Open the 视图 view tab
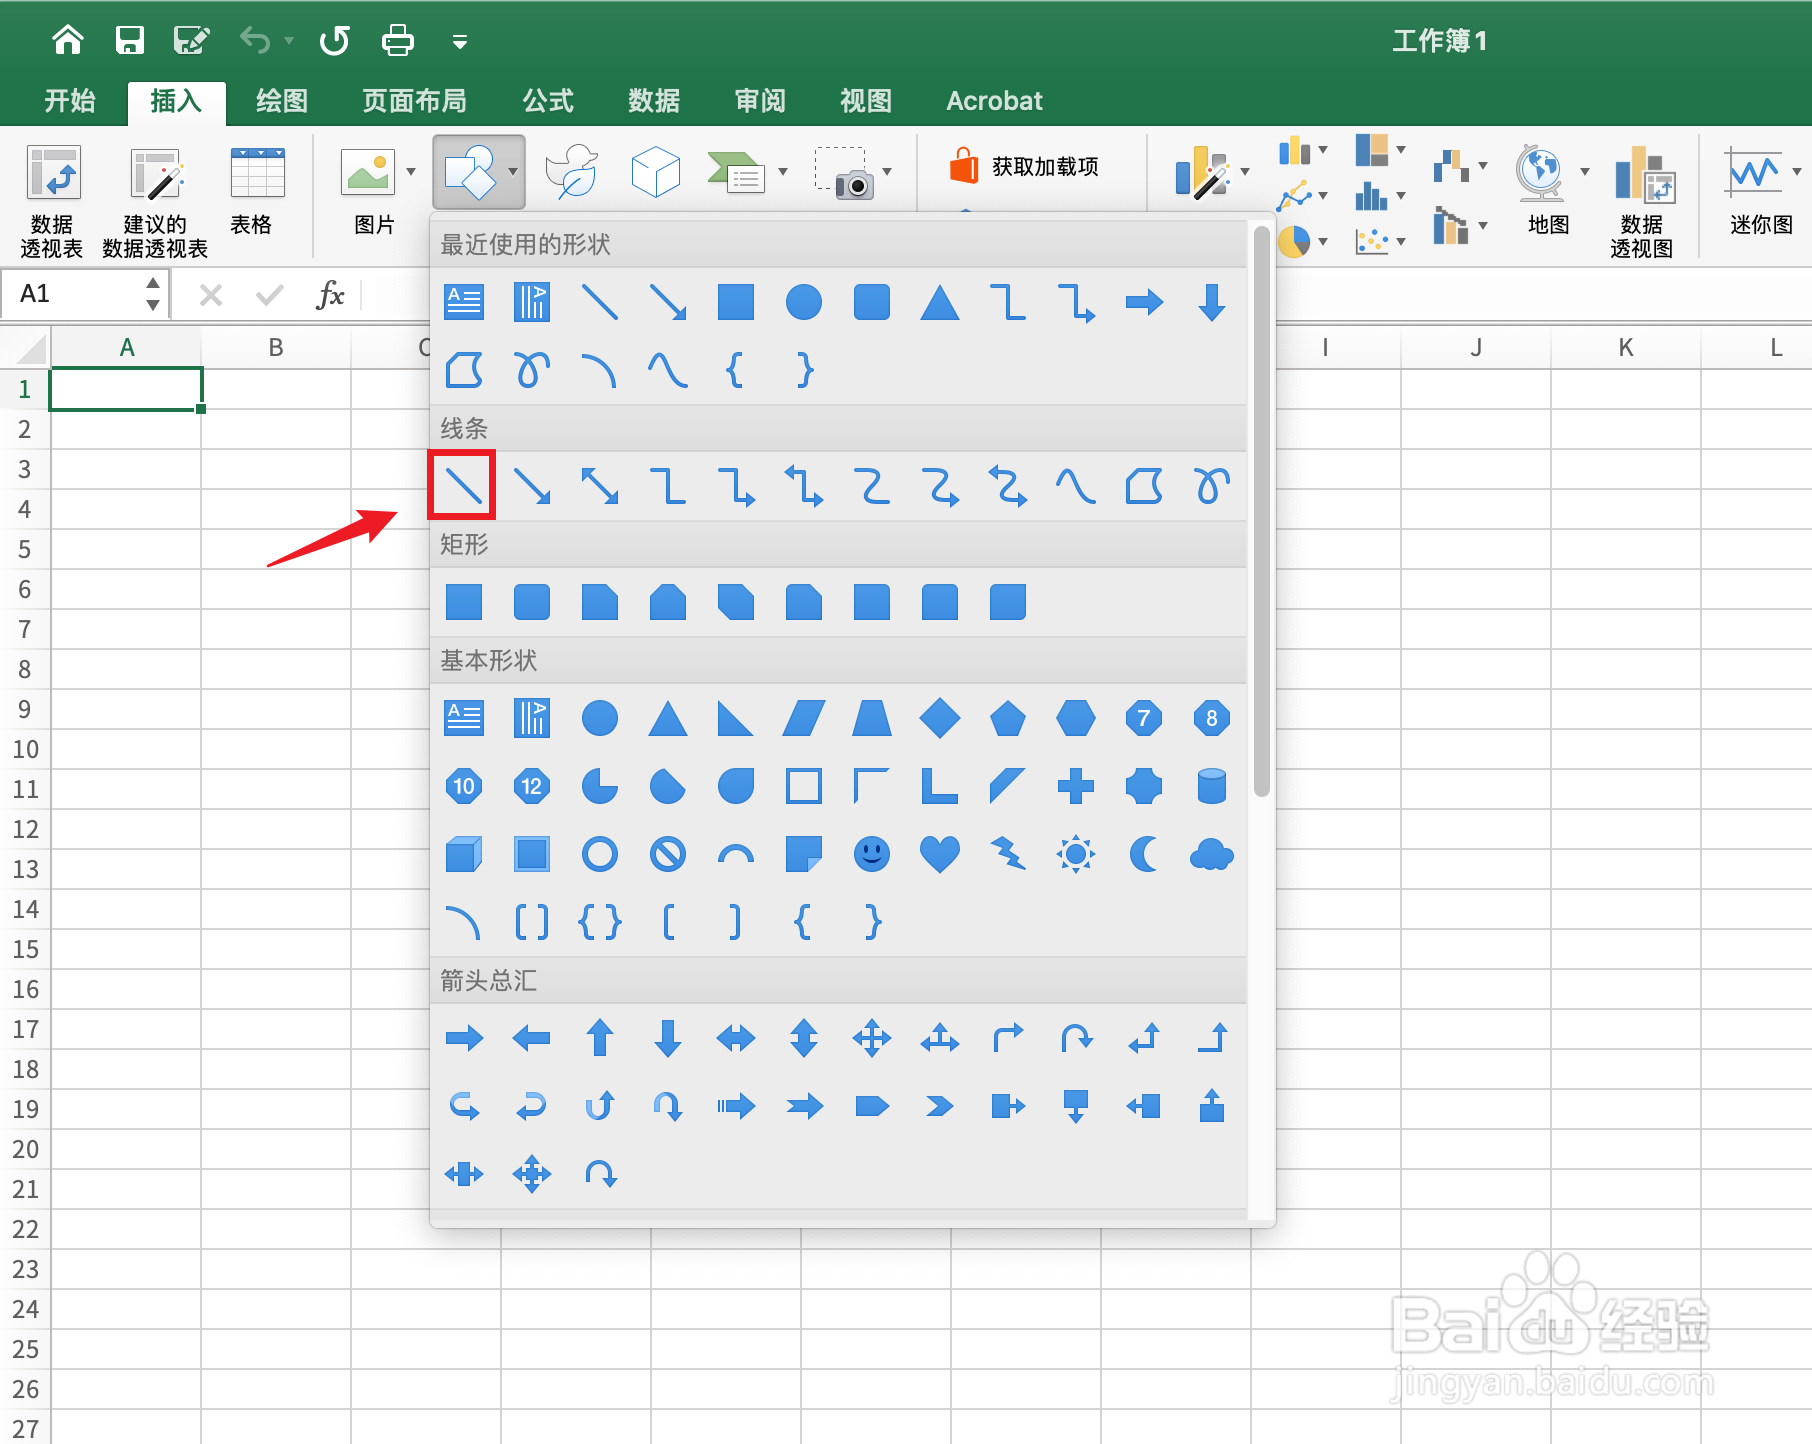1812x1444 pixels. 866,101
